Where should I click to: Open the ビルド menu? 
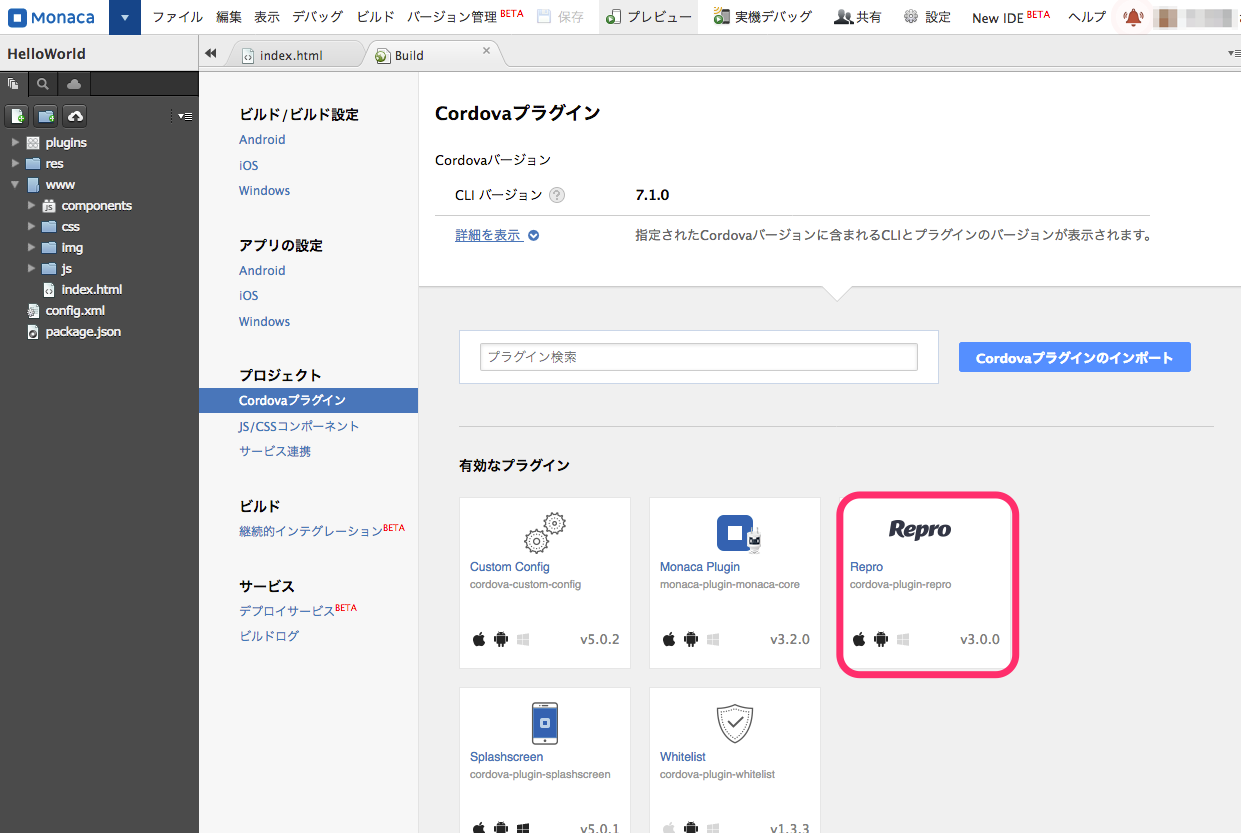tap(375, 17)
